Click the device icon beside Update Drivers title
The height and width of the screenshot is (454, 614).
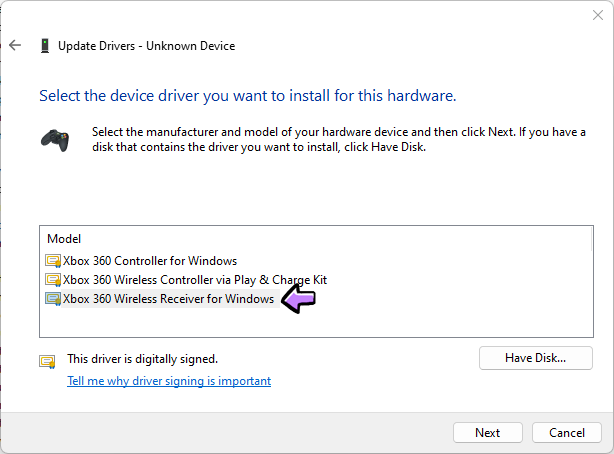click(x=44, y=45)
